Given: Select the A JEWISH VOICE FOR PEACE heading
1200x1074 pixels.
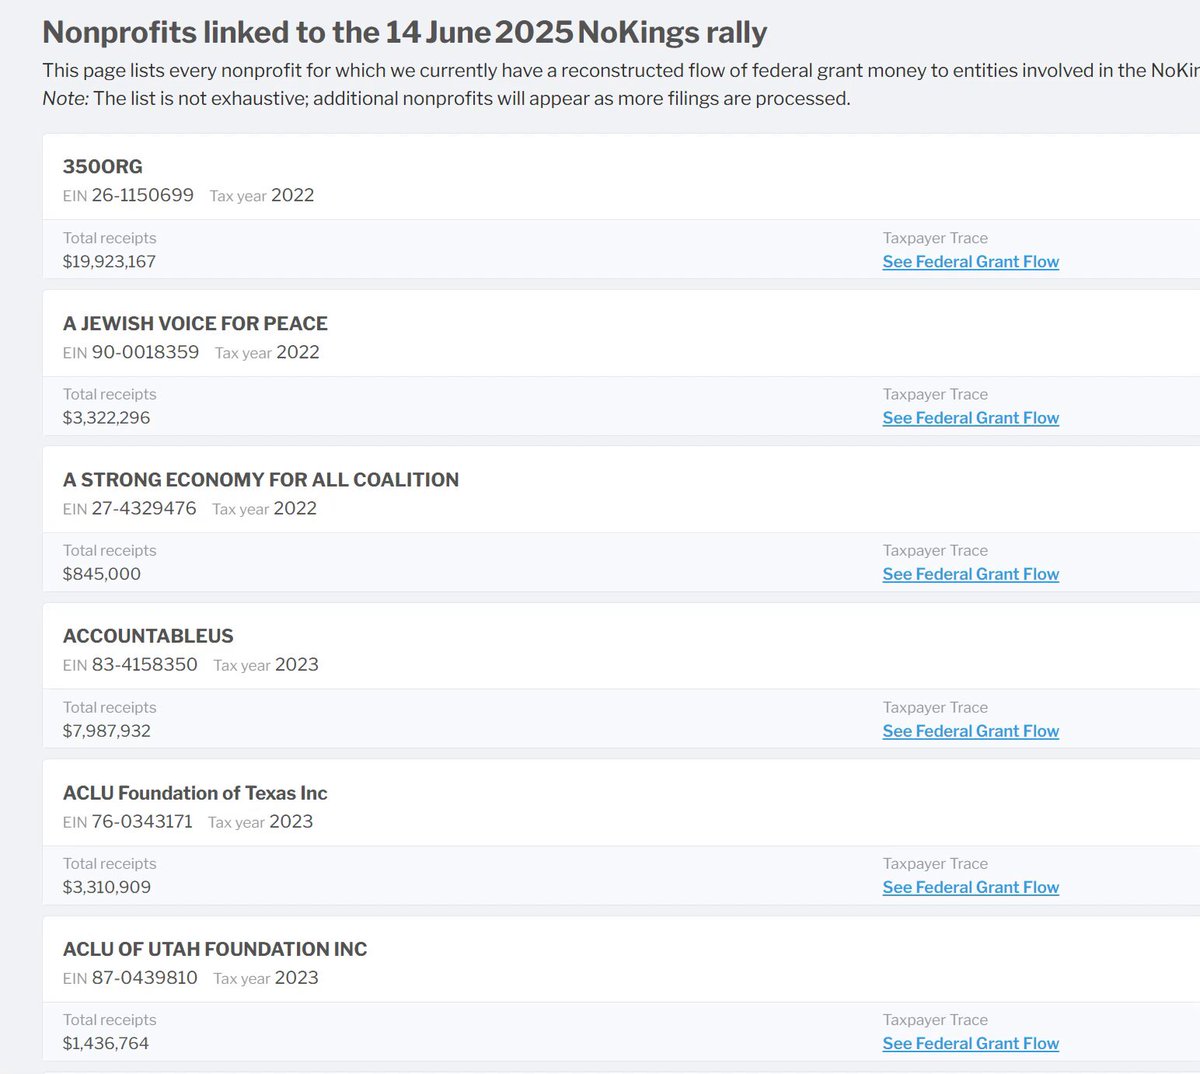Looking at the screenshot, I should point(195,323).
